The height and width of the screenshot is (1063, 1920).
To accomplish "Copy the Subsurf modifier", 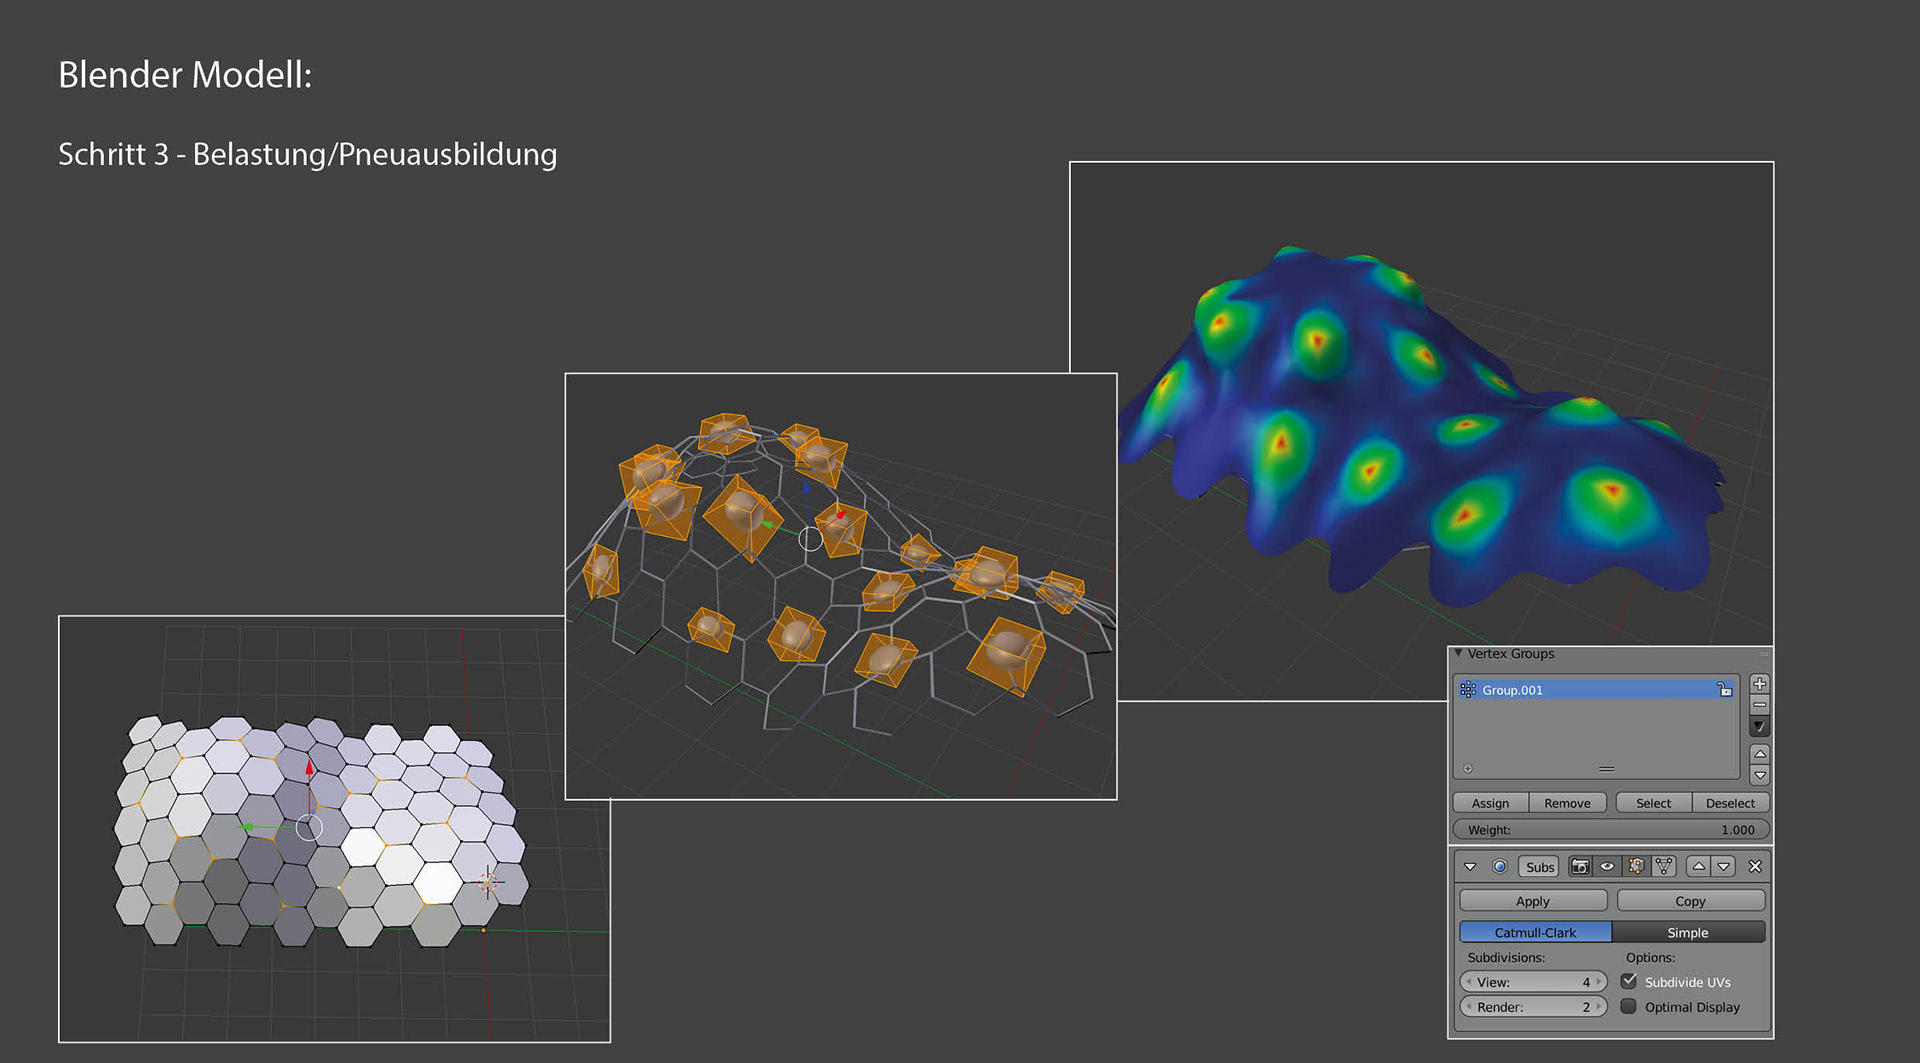I will 1690,901.
